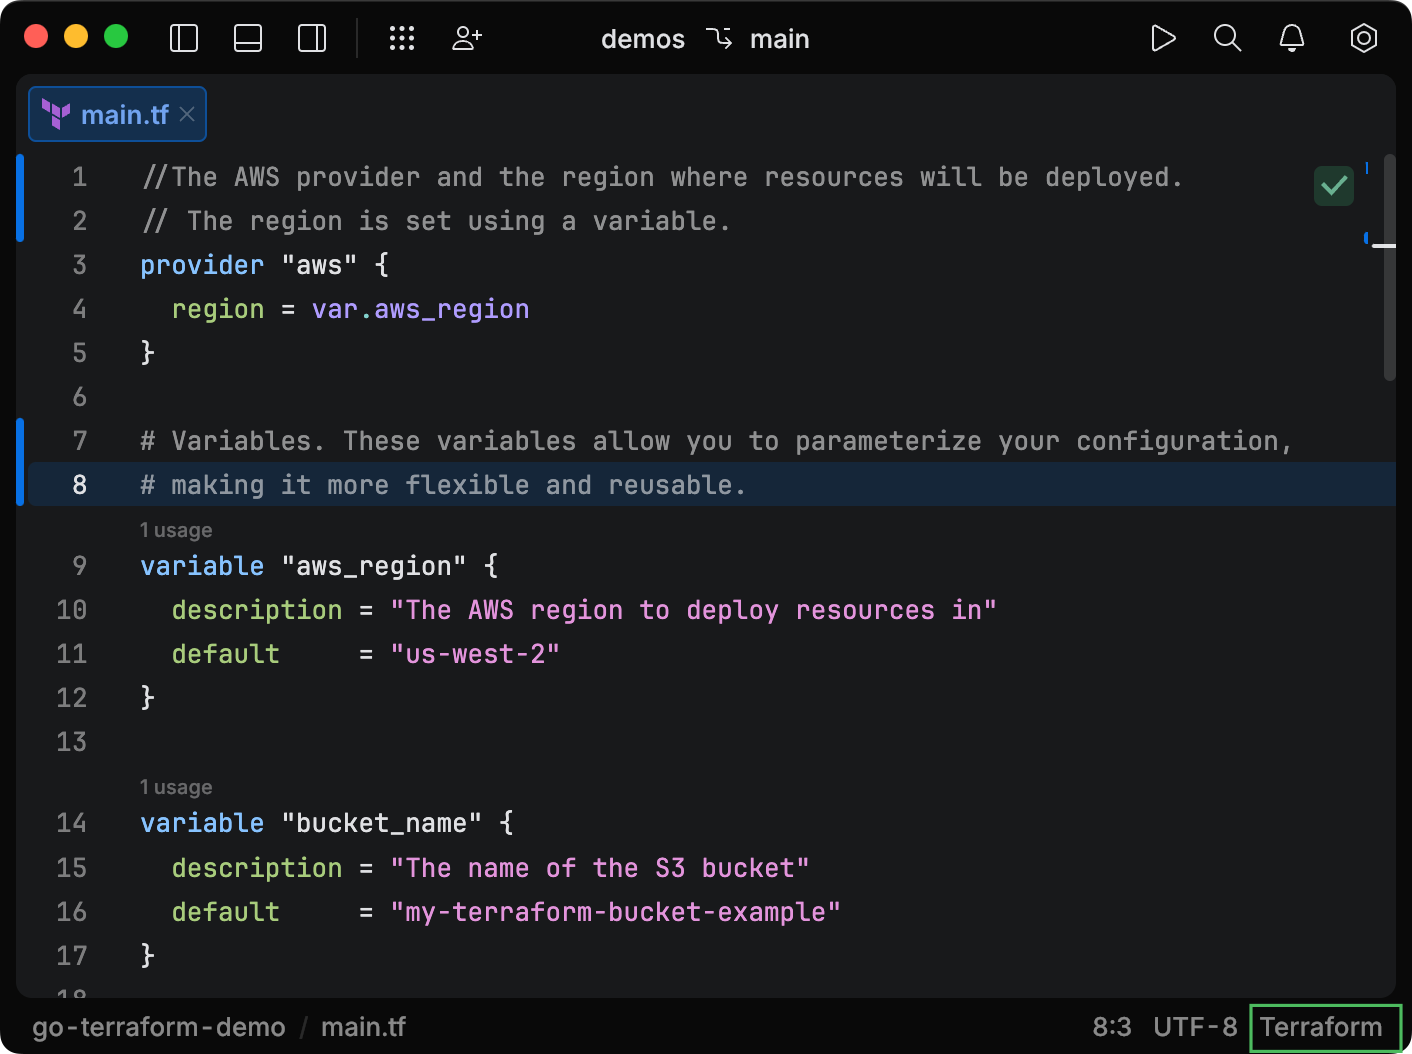Viewport: 1412px width, 1054px height.
Task: Open the tools grid menu
Action: (402, 39)
